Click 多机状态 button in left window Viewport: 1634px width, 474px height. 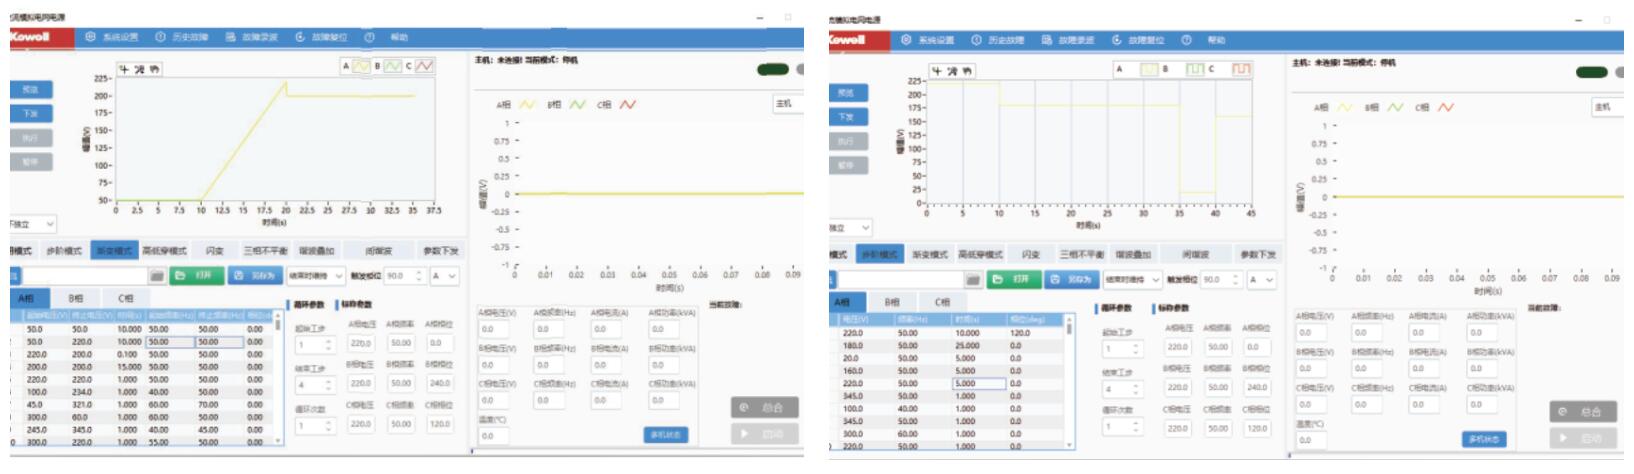666,435
